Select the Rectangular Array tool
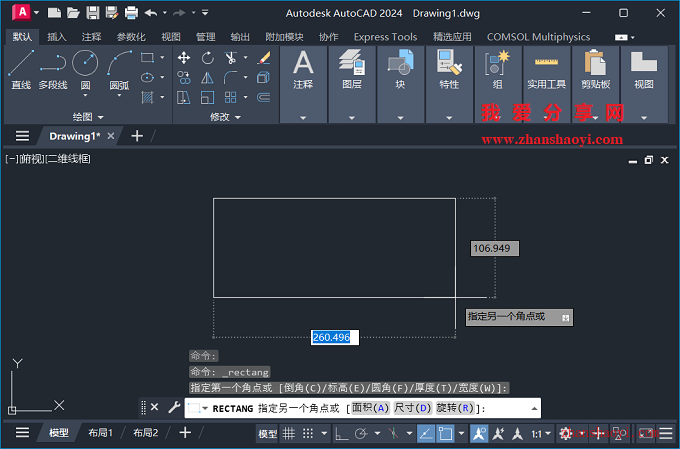 tap(231, 98)
